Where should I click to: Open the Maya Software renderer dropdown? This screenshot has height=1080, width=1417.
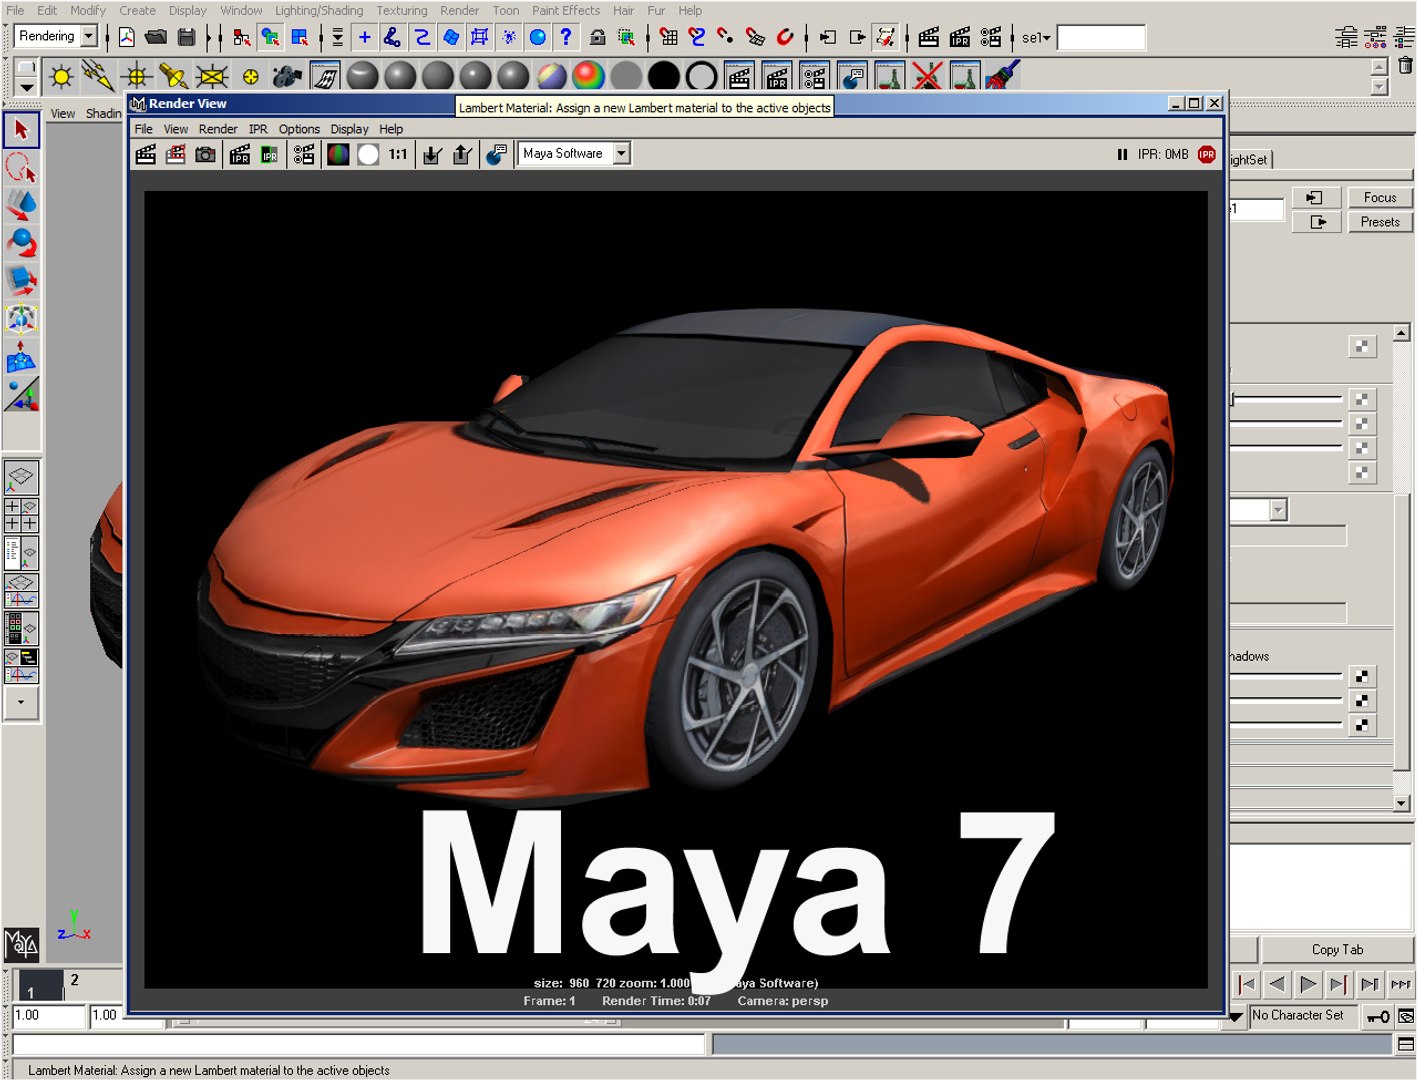(x=622, y=154)
